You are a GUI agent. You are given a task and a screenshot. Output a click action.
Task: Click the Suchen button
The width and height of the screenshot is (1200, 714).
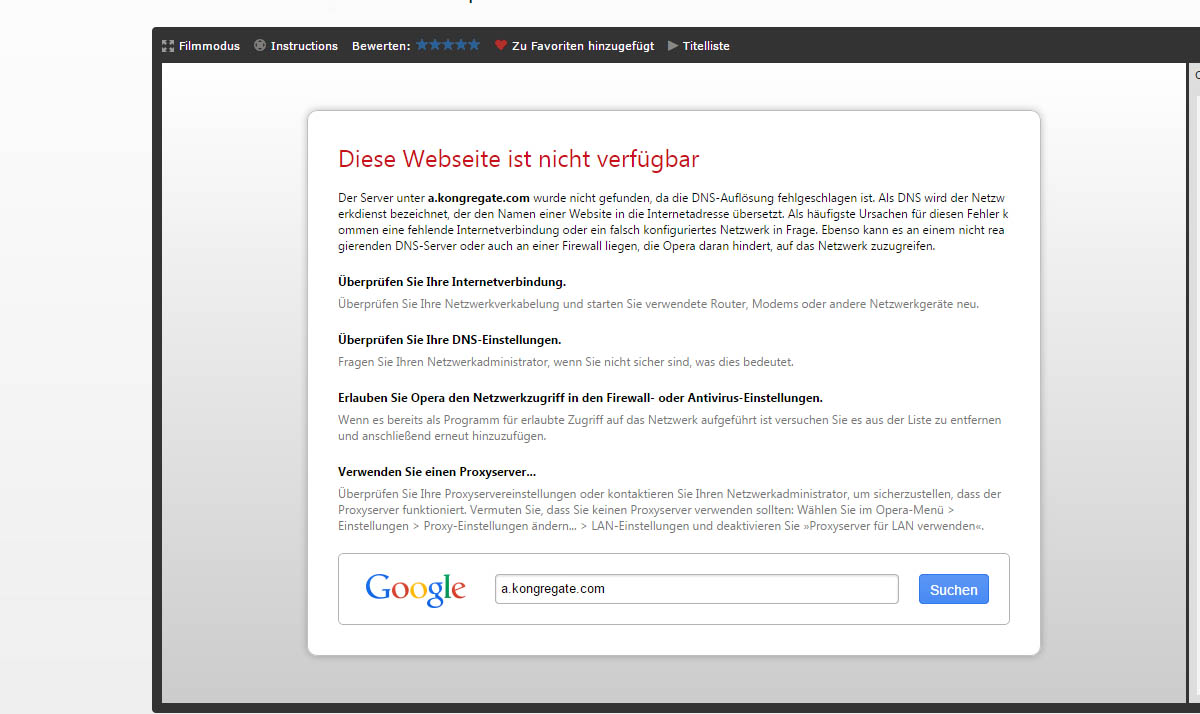pos(953,589)
